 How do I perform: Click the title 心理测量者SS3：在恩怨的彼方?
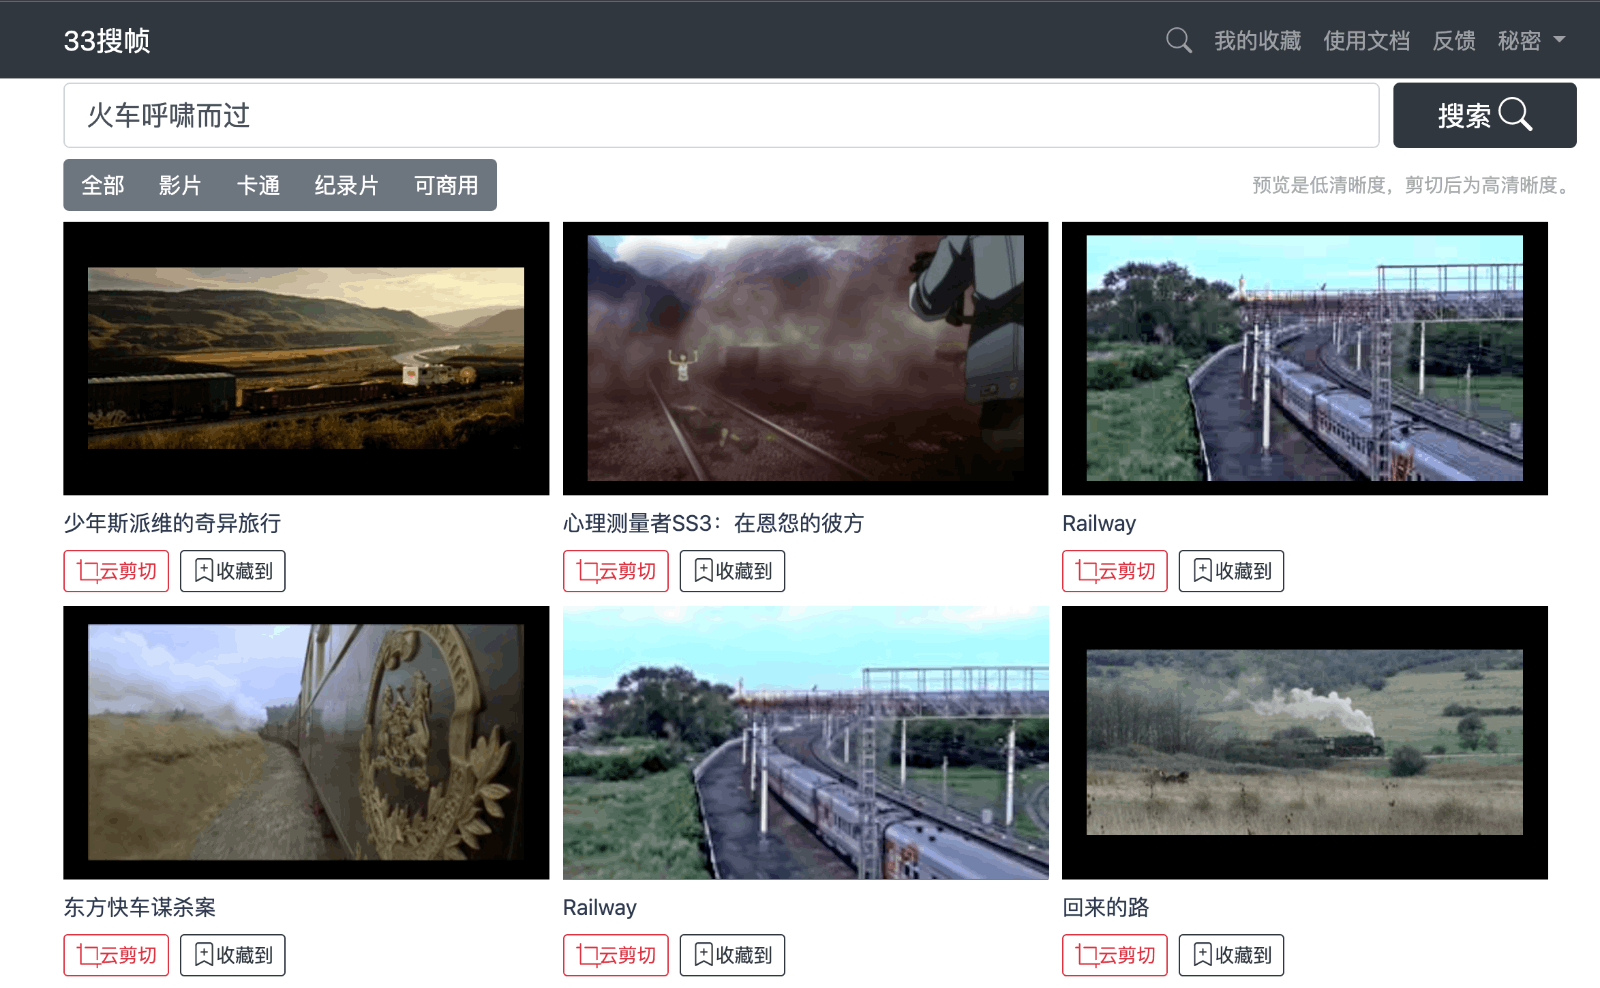coord(713,523)
